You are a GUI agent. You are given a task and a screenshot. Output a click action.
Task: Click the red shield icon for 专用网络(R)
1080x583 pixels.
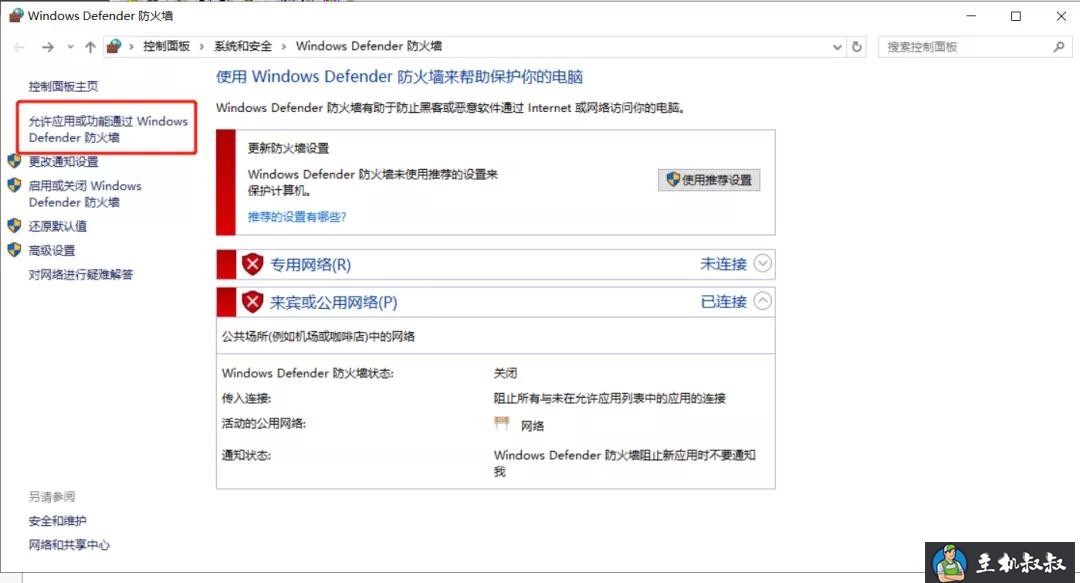coord(253,264)
